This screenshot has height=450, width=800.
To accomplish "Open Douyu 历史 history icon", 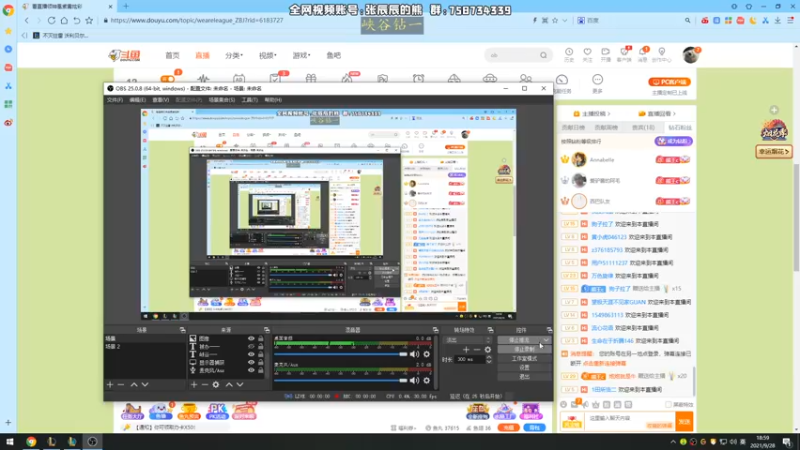I will (569, 55).
